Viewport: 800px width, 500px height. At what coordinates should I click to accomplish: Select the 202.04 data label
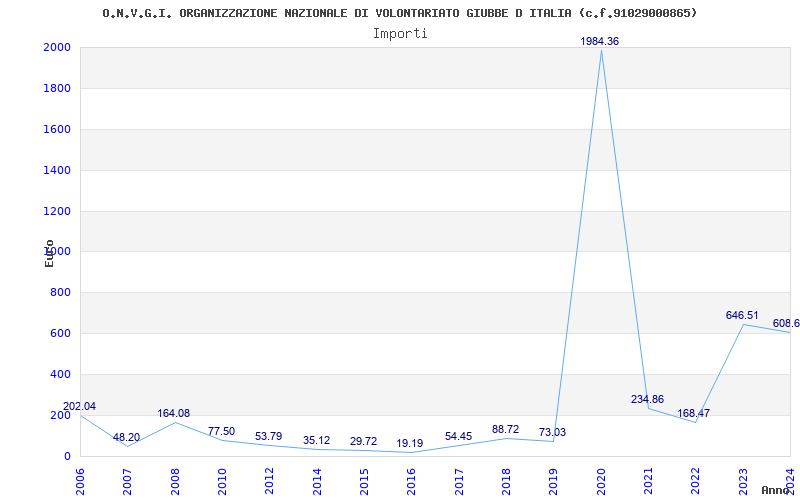[x=80, y=406]
